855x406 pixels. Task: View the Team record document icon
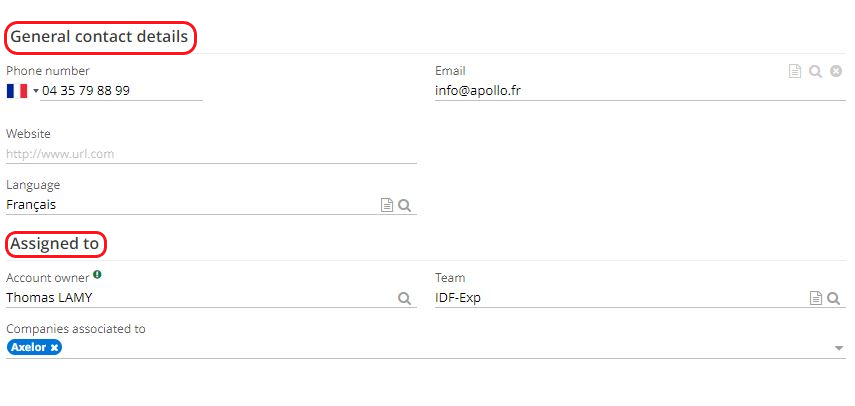pyautogui.click(x=815, y=298)
